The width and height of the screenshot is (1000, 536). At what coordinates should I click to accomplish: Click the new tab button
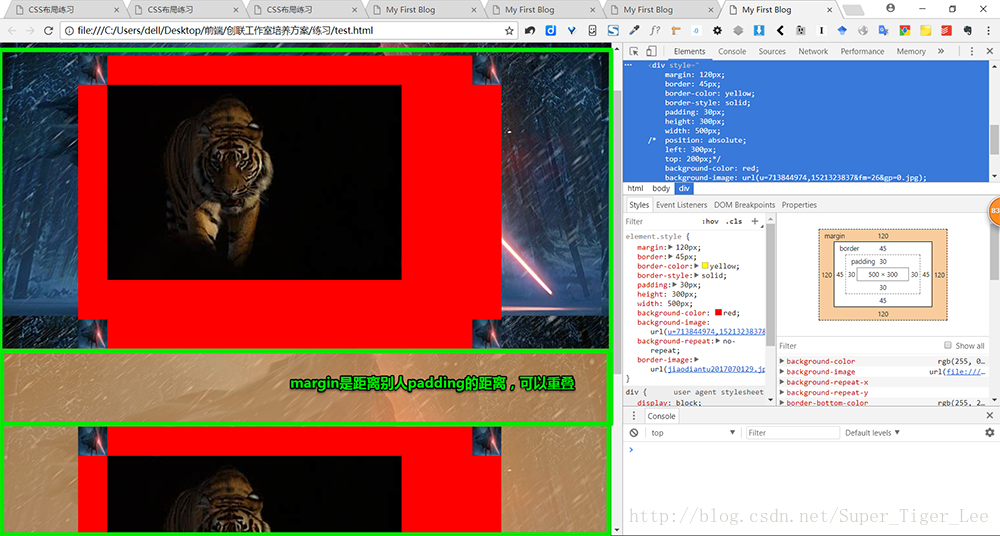click(x=853, y=10)
